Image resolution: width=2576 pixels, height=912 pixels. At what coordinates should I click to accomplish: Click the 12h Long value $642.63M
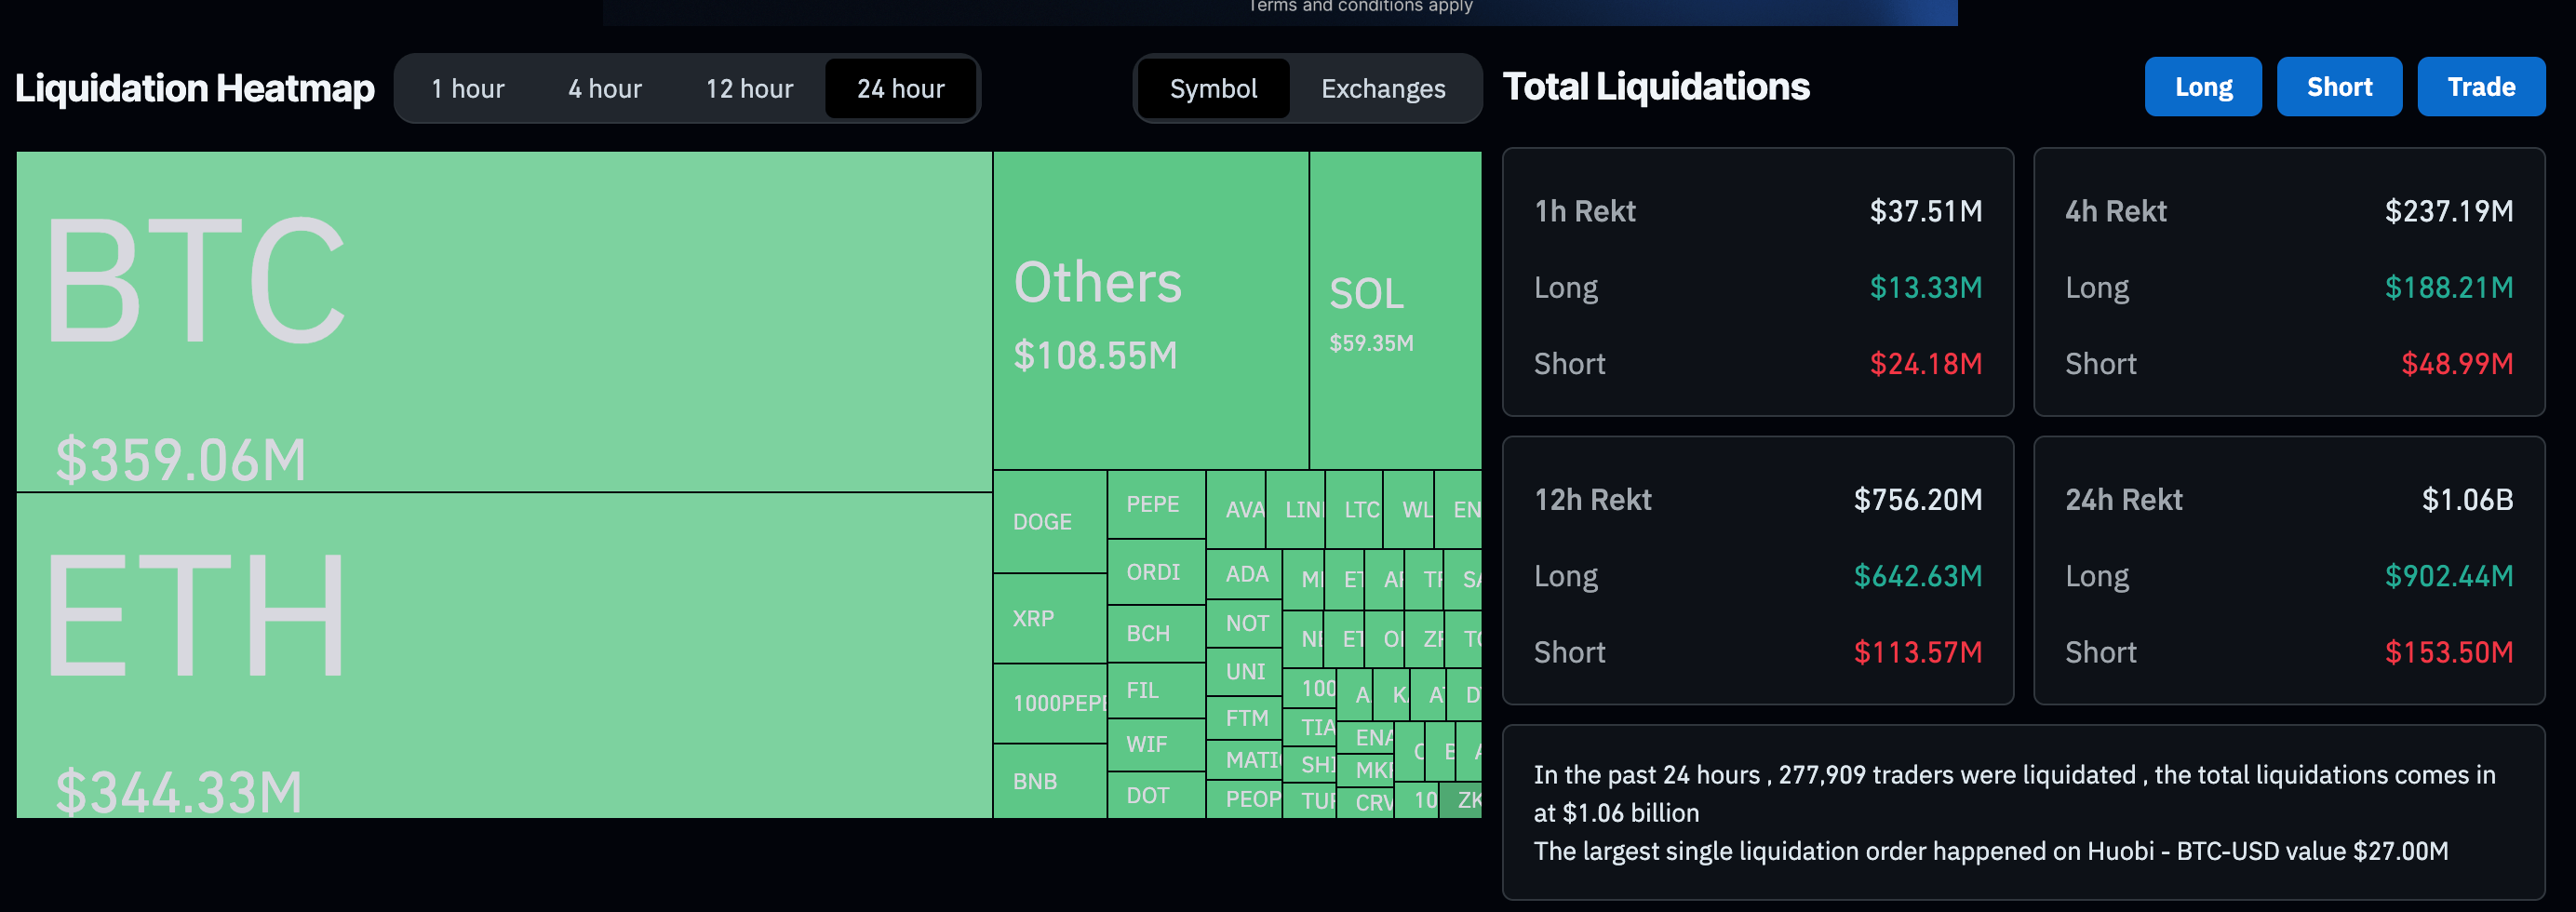point(1917,575)
